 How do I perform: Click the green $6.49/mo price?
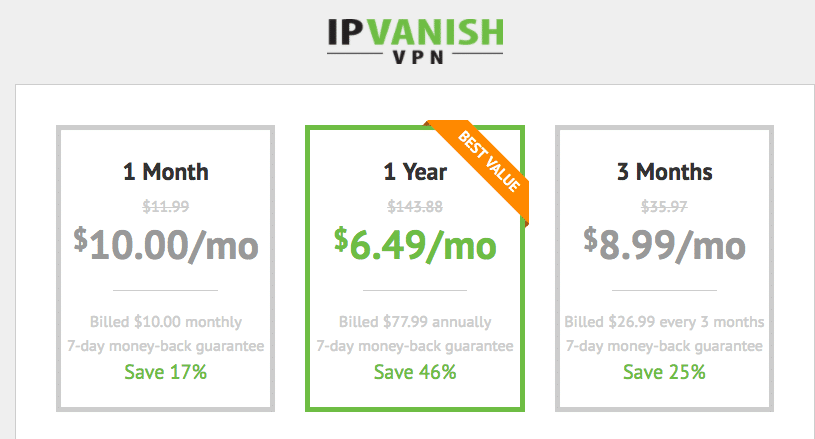pos(415,244)
